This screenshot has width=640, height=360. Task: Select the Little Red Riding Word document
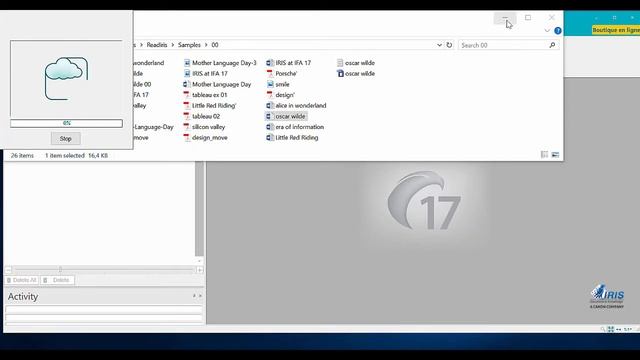(x=292, y=138)
